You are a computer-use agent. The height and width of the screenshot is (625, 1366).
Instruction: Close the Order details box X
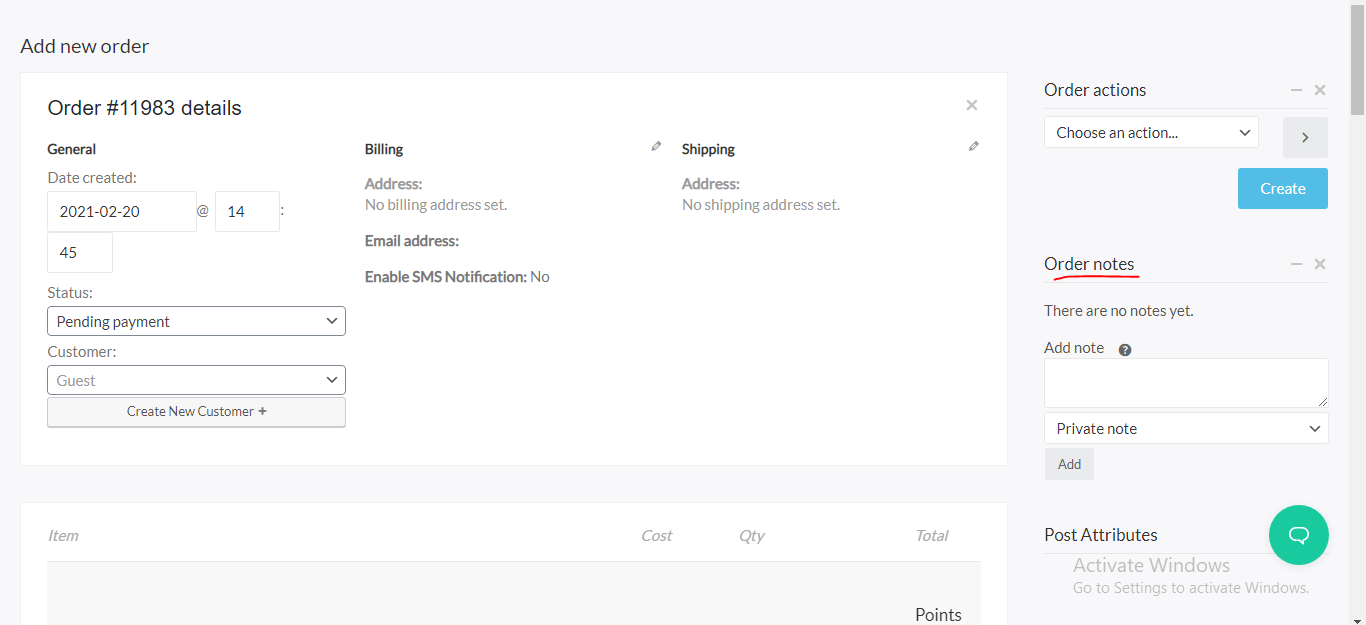tap(971, 105)
